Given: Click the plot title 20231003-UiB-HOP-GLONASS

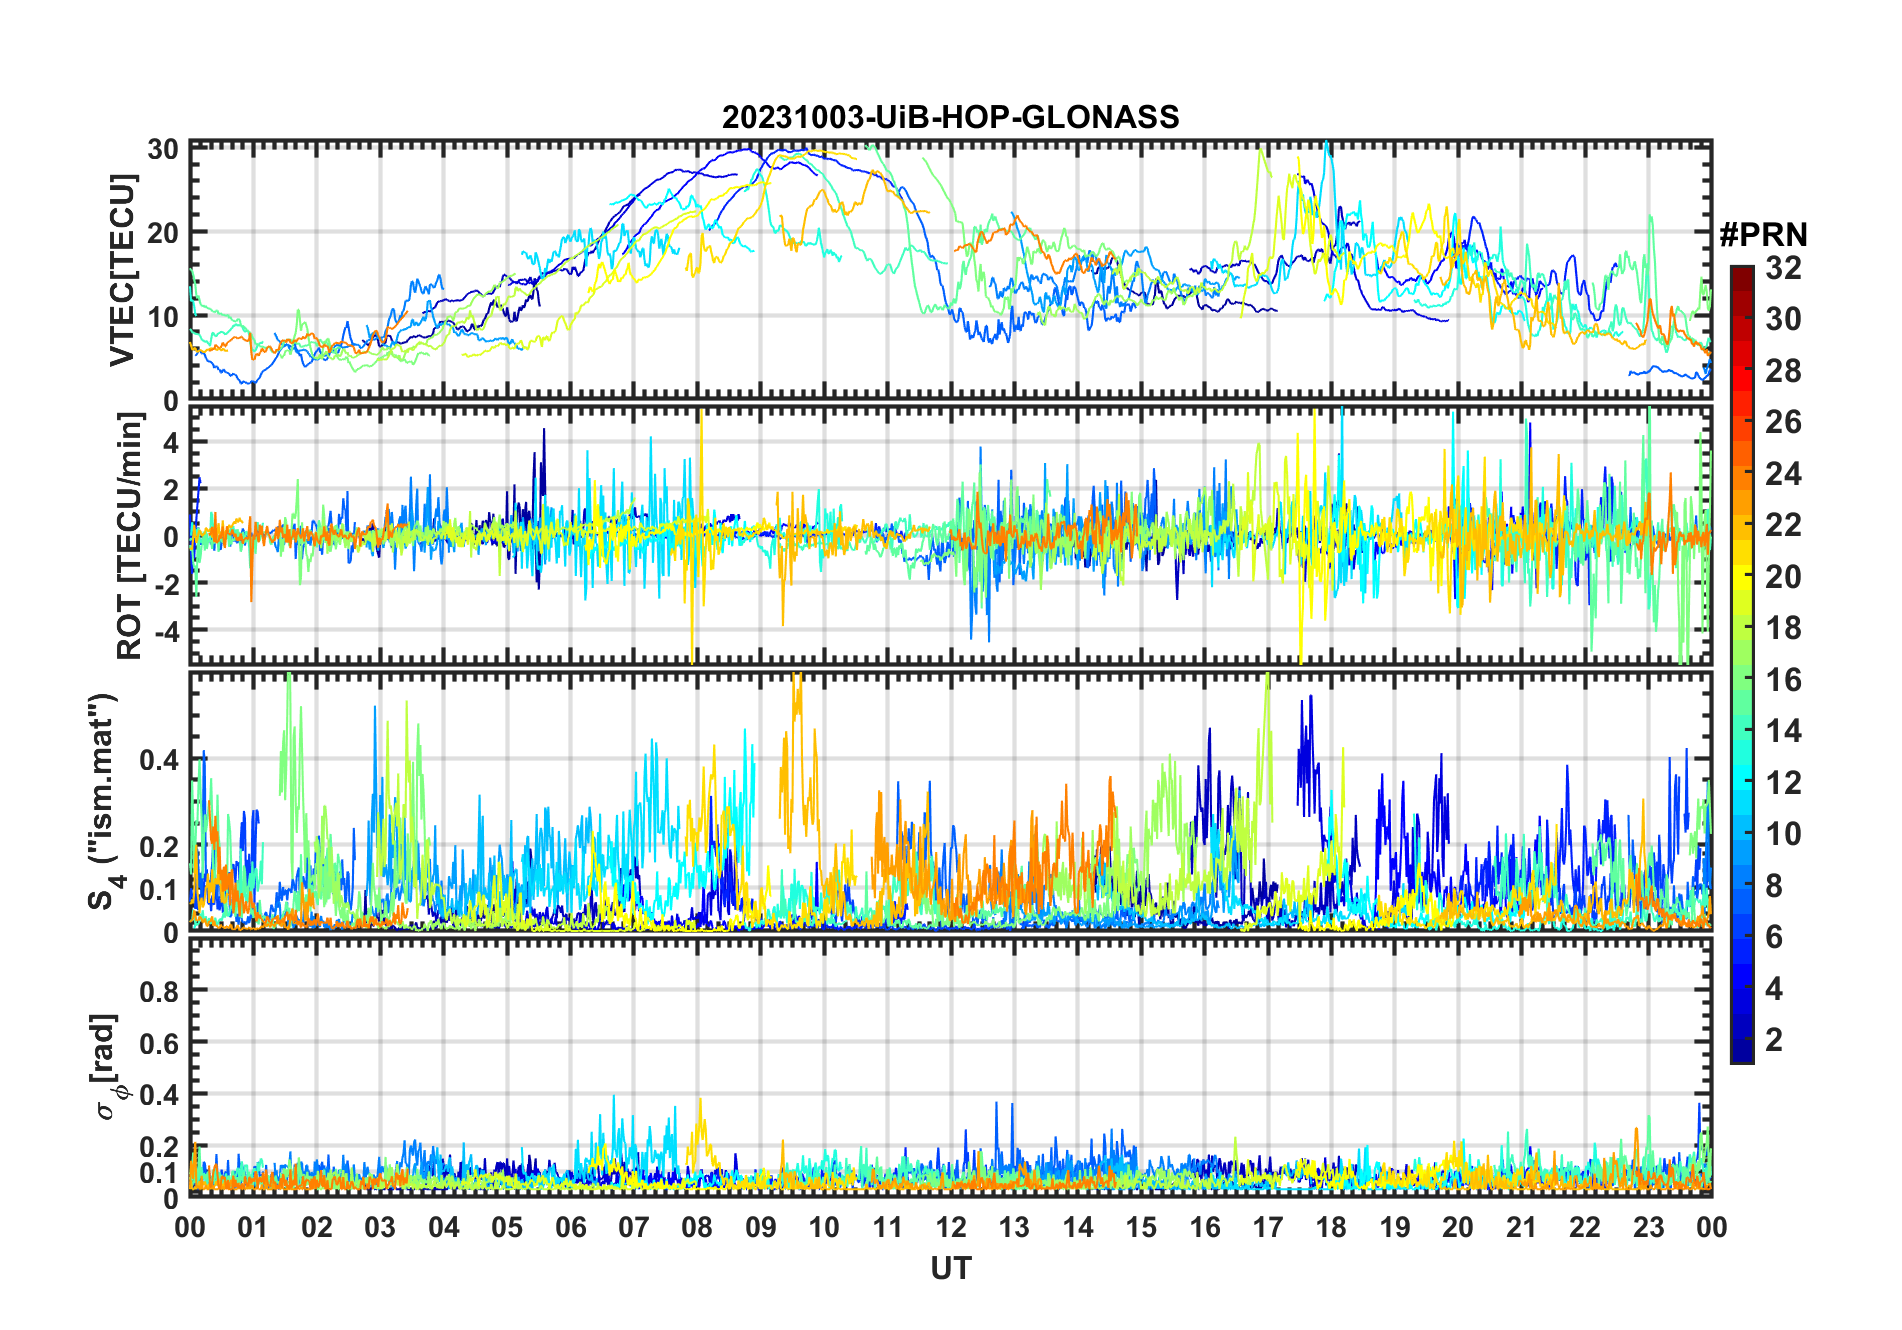Looking at the screenshot, I should tap(950, 118).
